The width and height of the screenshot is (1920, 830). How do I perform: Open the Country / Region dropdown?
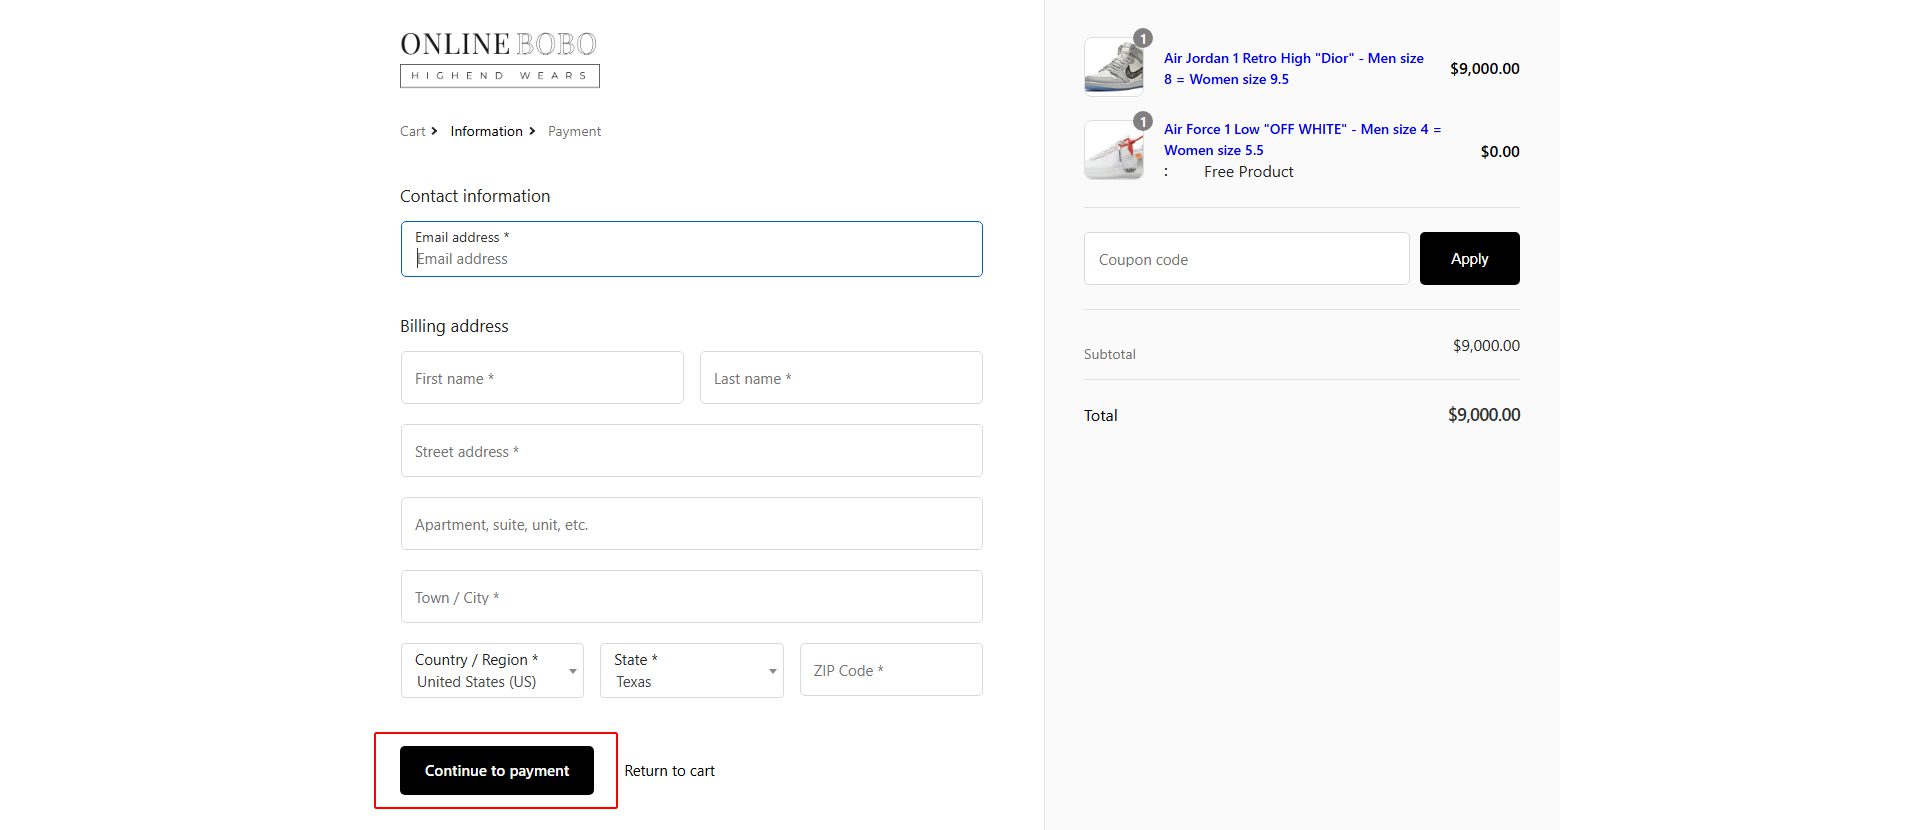click(x=492, y=670)
